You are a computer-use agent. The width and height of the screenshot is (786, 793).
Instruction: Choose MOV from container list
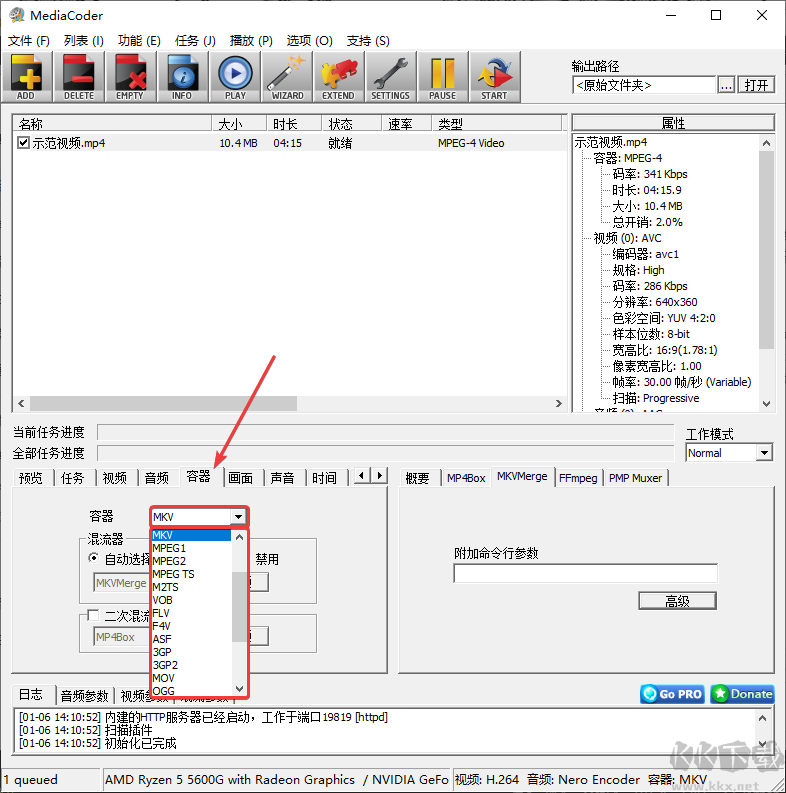[x=192, y=678]
